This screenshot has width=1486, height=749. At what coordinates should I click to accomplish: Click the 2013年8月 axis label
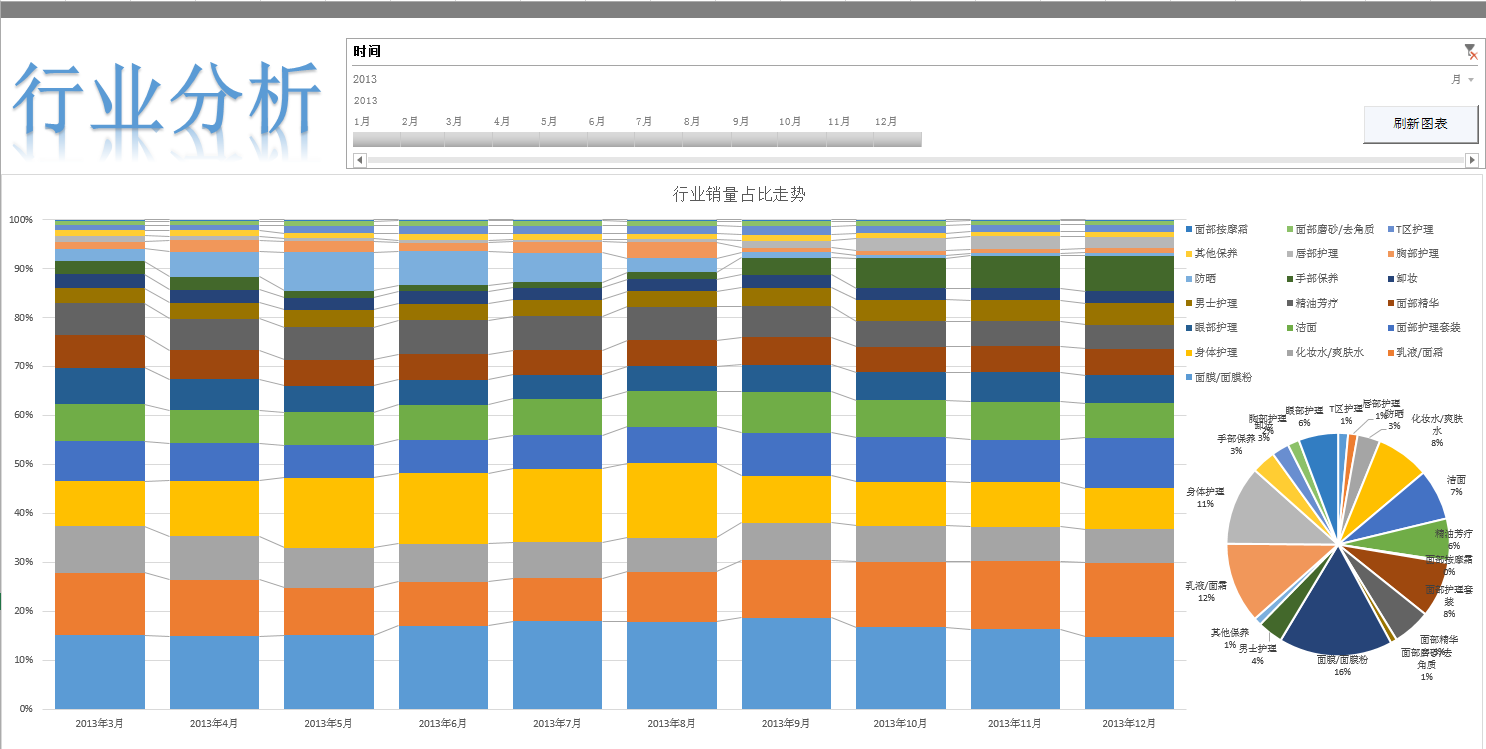(x=671, y=723)
